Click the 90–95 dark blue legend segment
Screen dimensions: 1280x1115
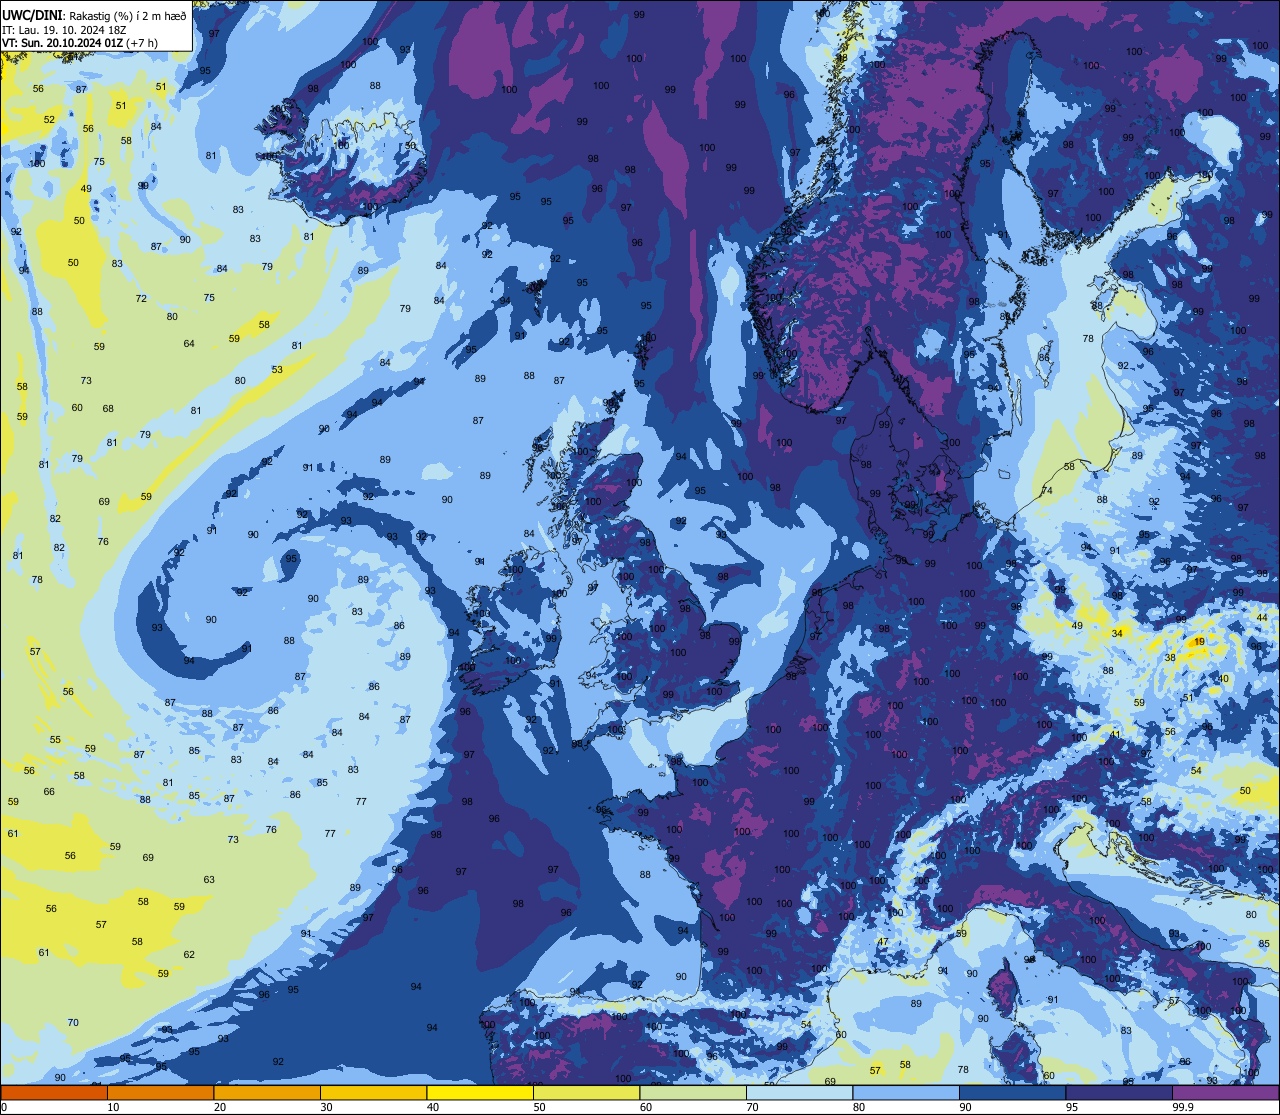point(1012,1093)
